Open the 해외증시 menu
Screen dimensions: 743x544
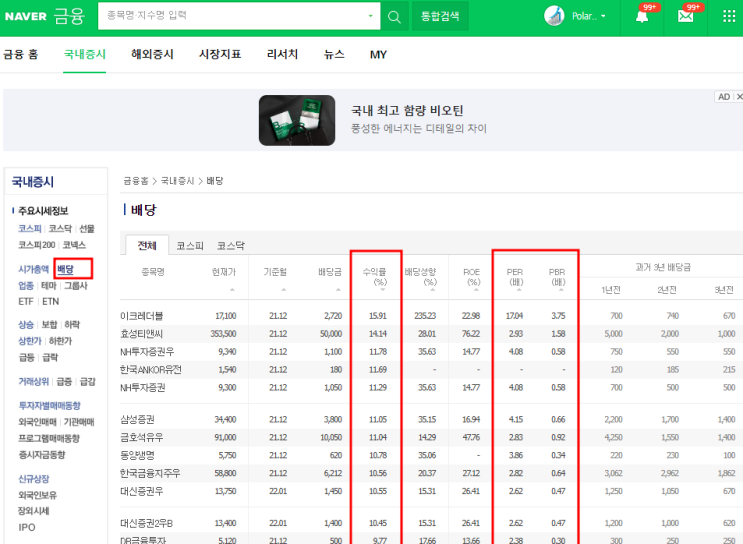click(152, 54)
